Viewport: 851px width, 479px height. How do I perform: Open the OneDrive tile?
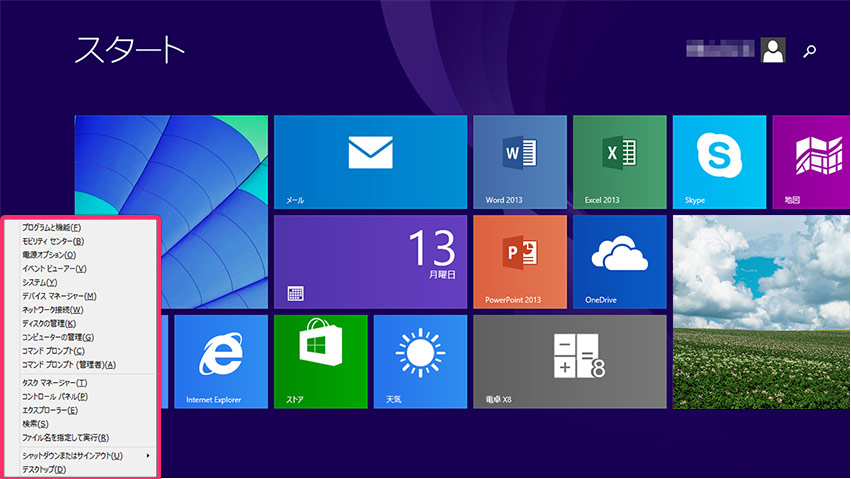(620, 262)
